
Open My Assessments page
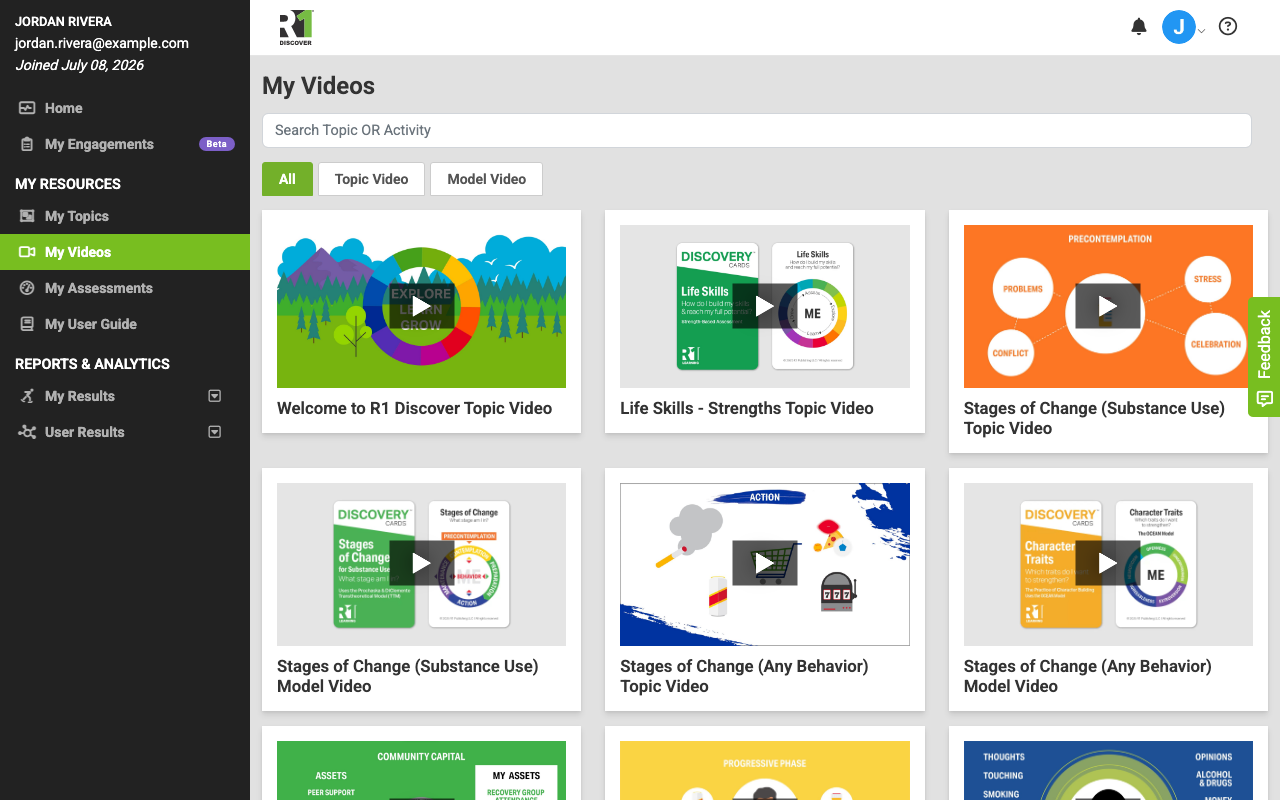pos(99,288)
